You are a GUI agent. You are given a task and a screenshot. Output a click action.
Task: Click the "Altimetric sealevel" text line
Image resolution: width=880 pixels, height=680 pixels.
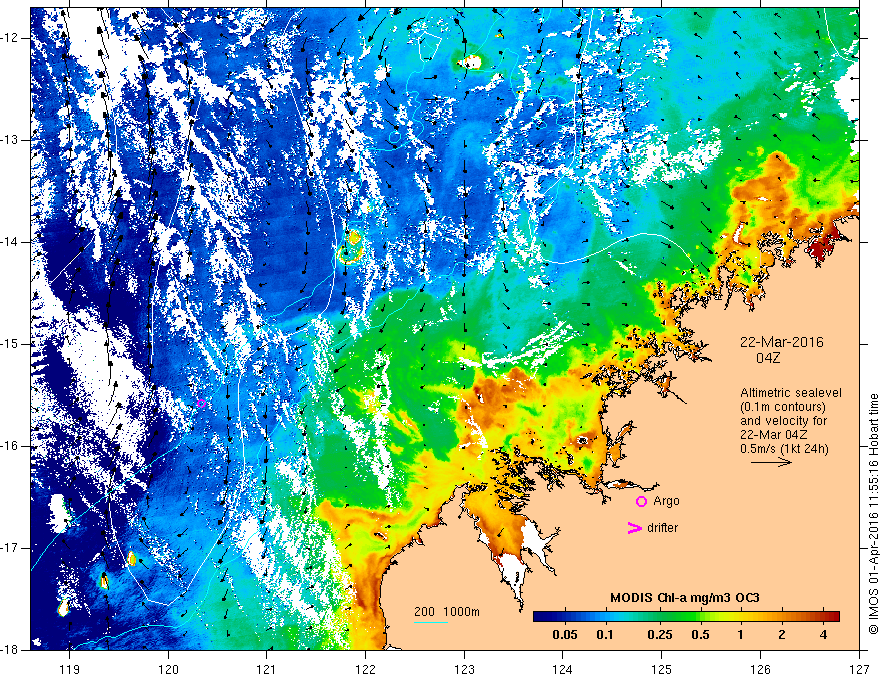pyautogui.click(x=791, y=393)
